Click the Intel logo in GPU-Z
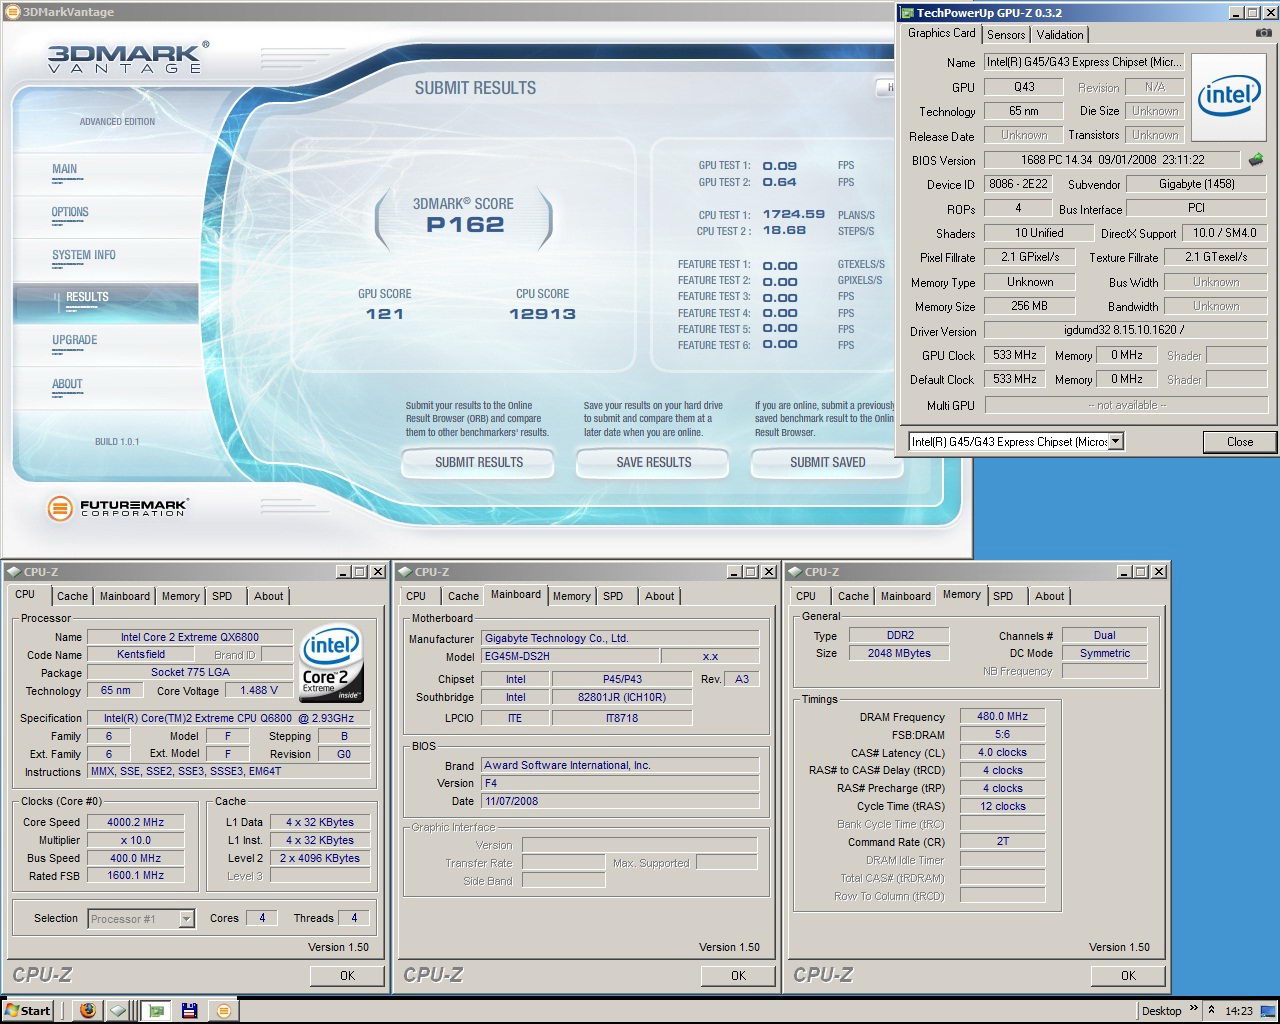 1229,96
